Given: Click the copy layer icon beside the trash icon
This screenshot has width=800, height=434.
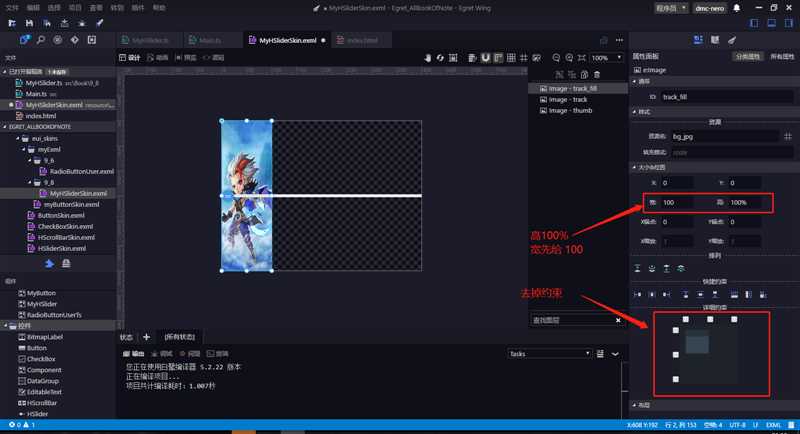Looking at the screenshot, I should coord(584,74).
